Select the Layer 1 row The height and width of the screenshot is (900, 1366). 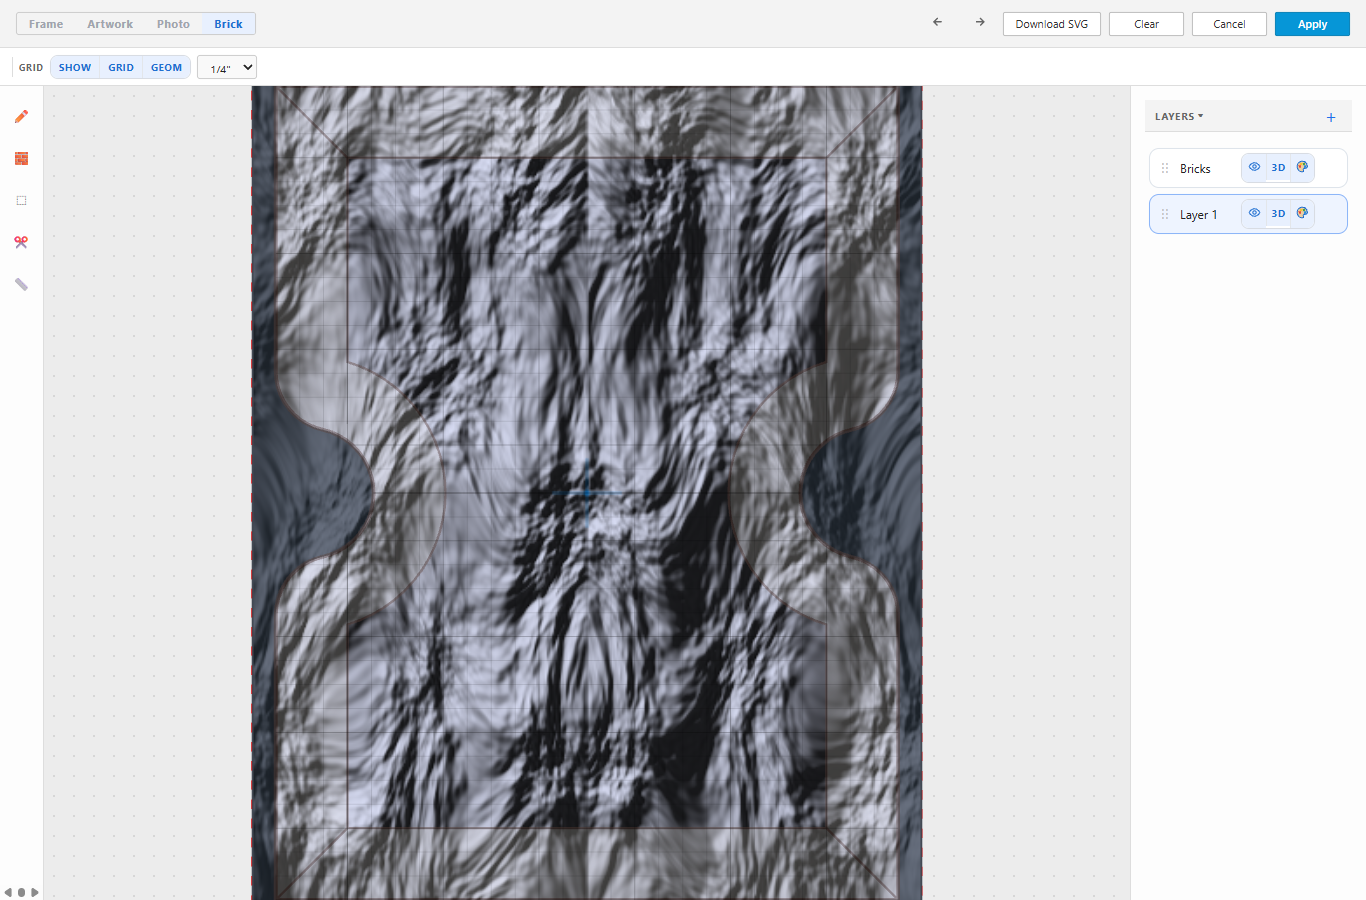[1248, 214]
